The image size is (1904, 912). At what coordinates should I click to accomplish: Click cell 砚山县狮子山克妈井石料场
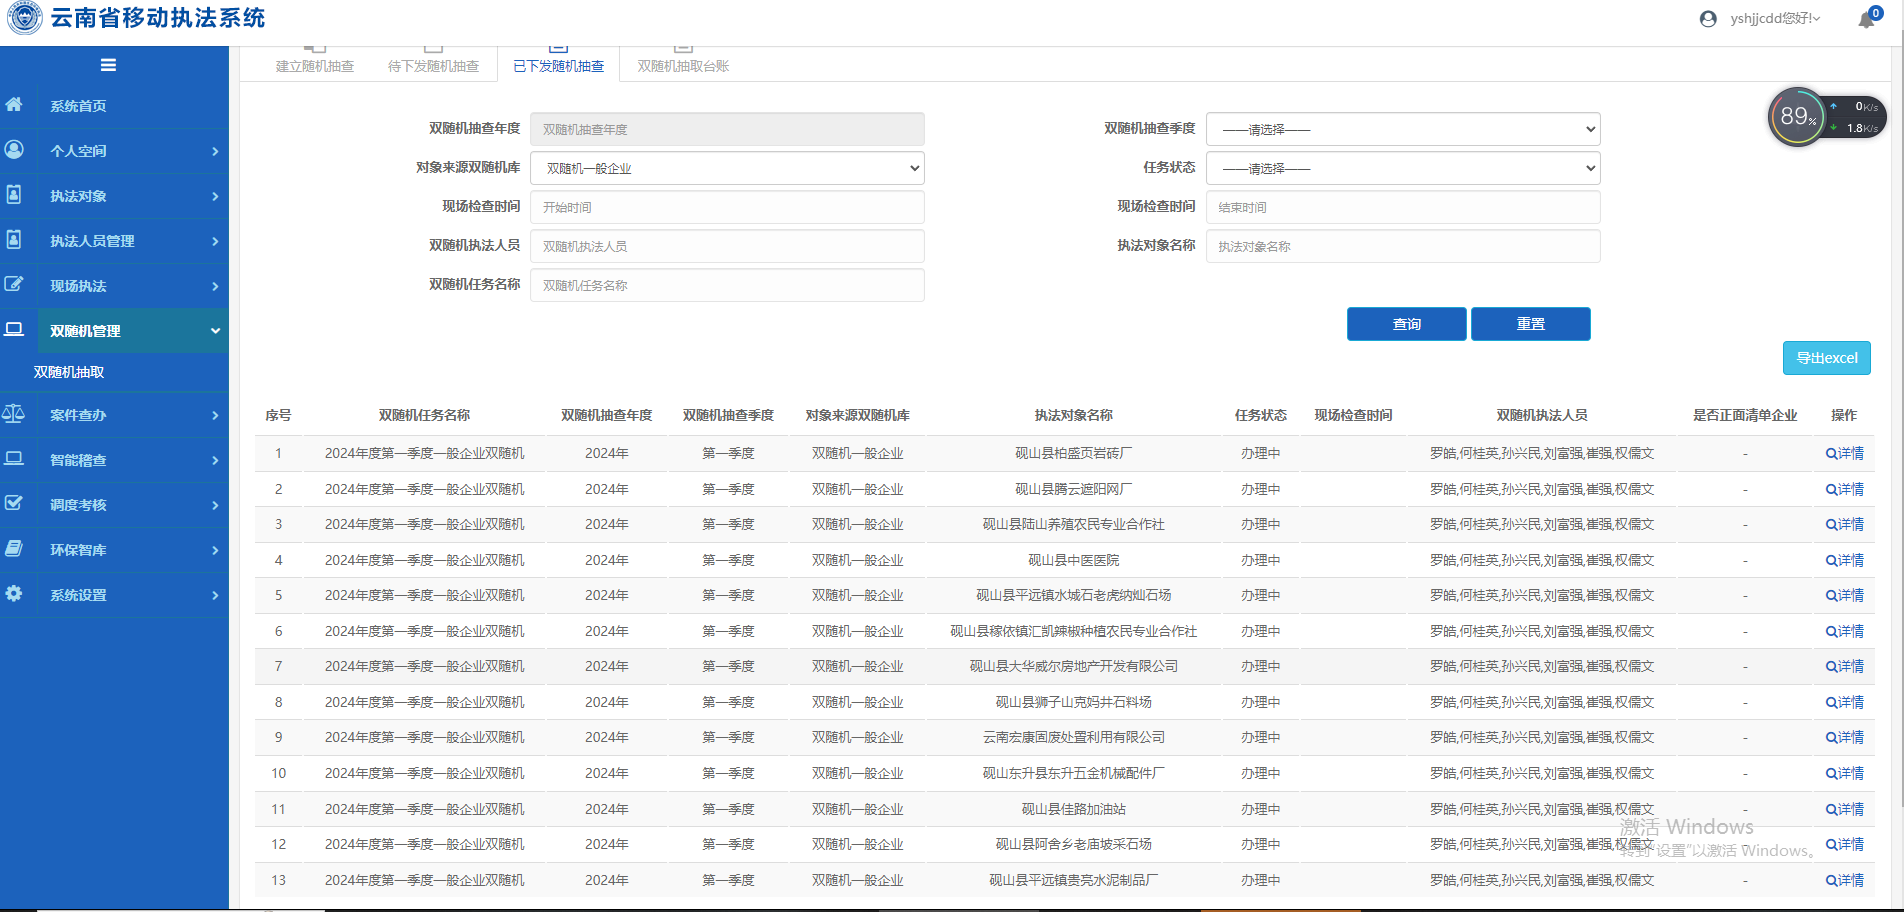tap(1073, 702)
